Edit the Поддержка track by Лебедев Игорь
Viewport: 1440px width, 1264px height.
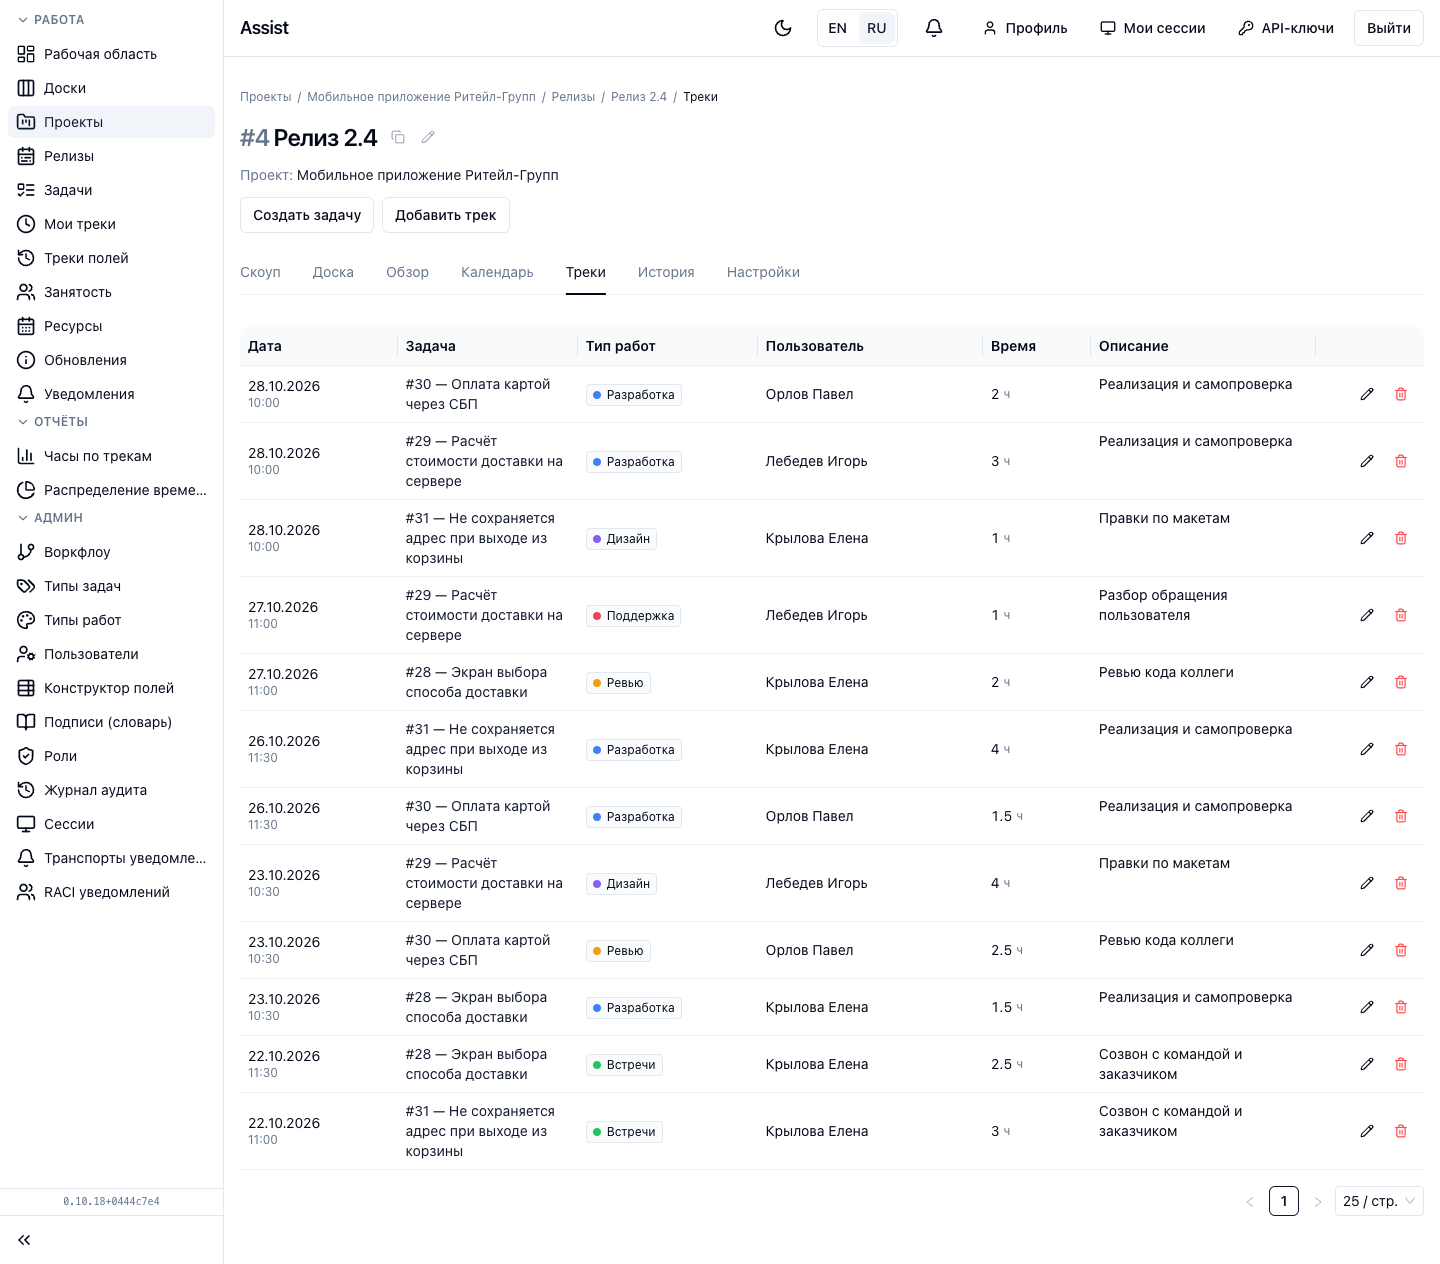pyautogui.click(x=1367, y=615)
